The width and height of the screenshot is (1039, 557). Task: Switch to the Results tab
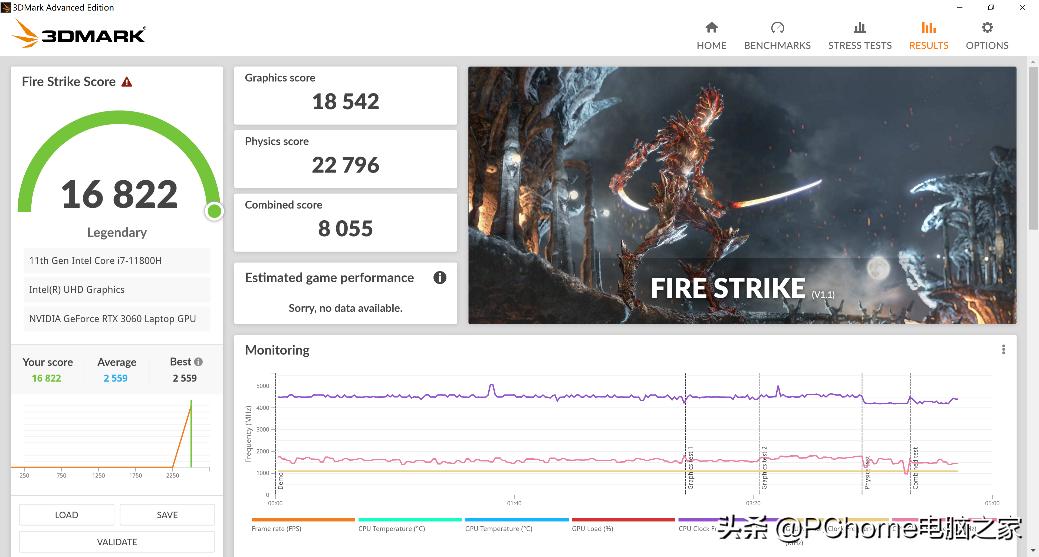click(928, 35)
